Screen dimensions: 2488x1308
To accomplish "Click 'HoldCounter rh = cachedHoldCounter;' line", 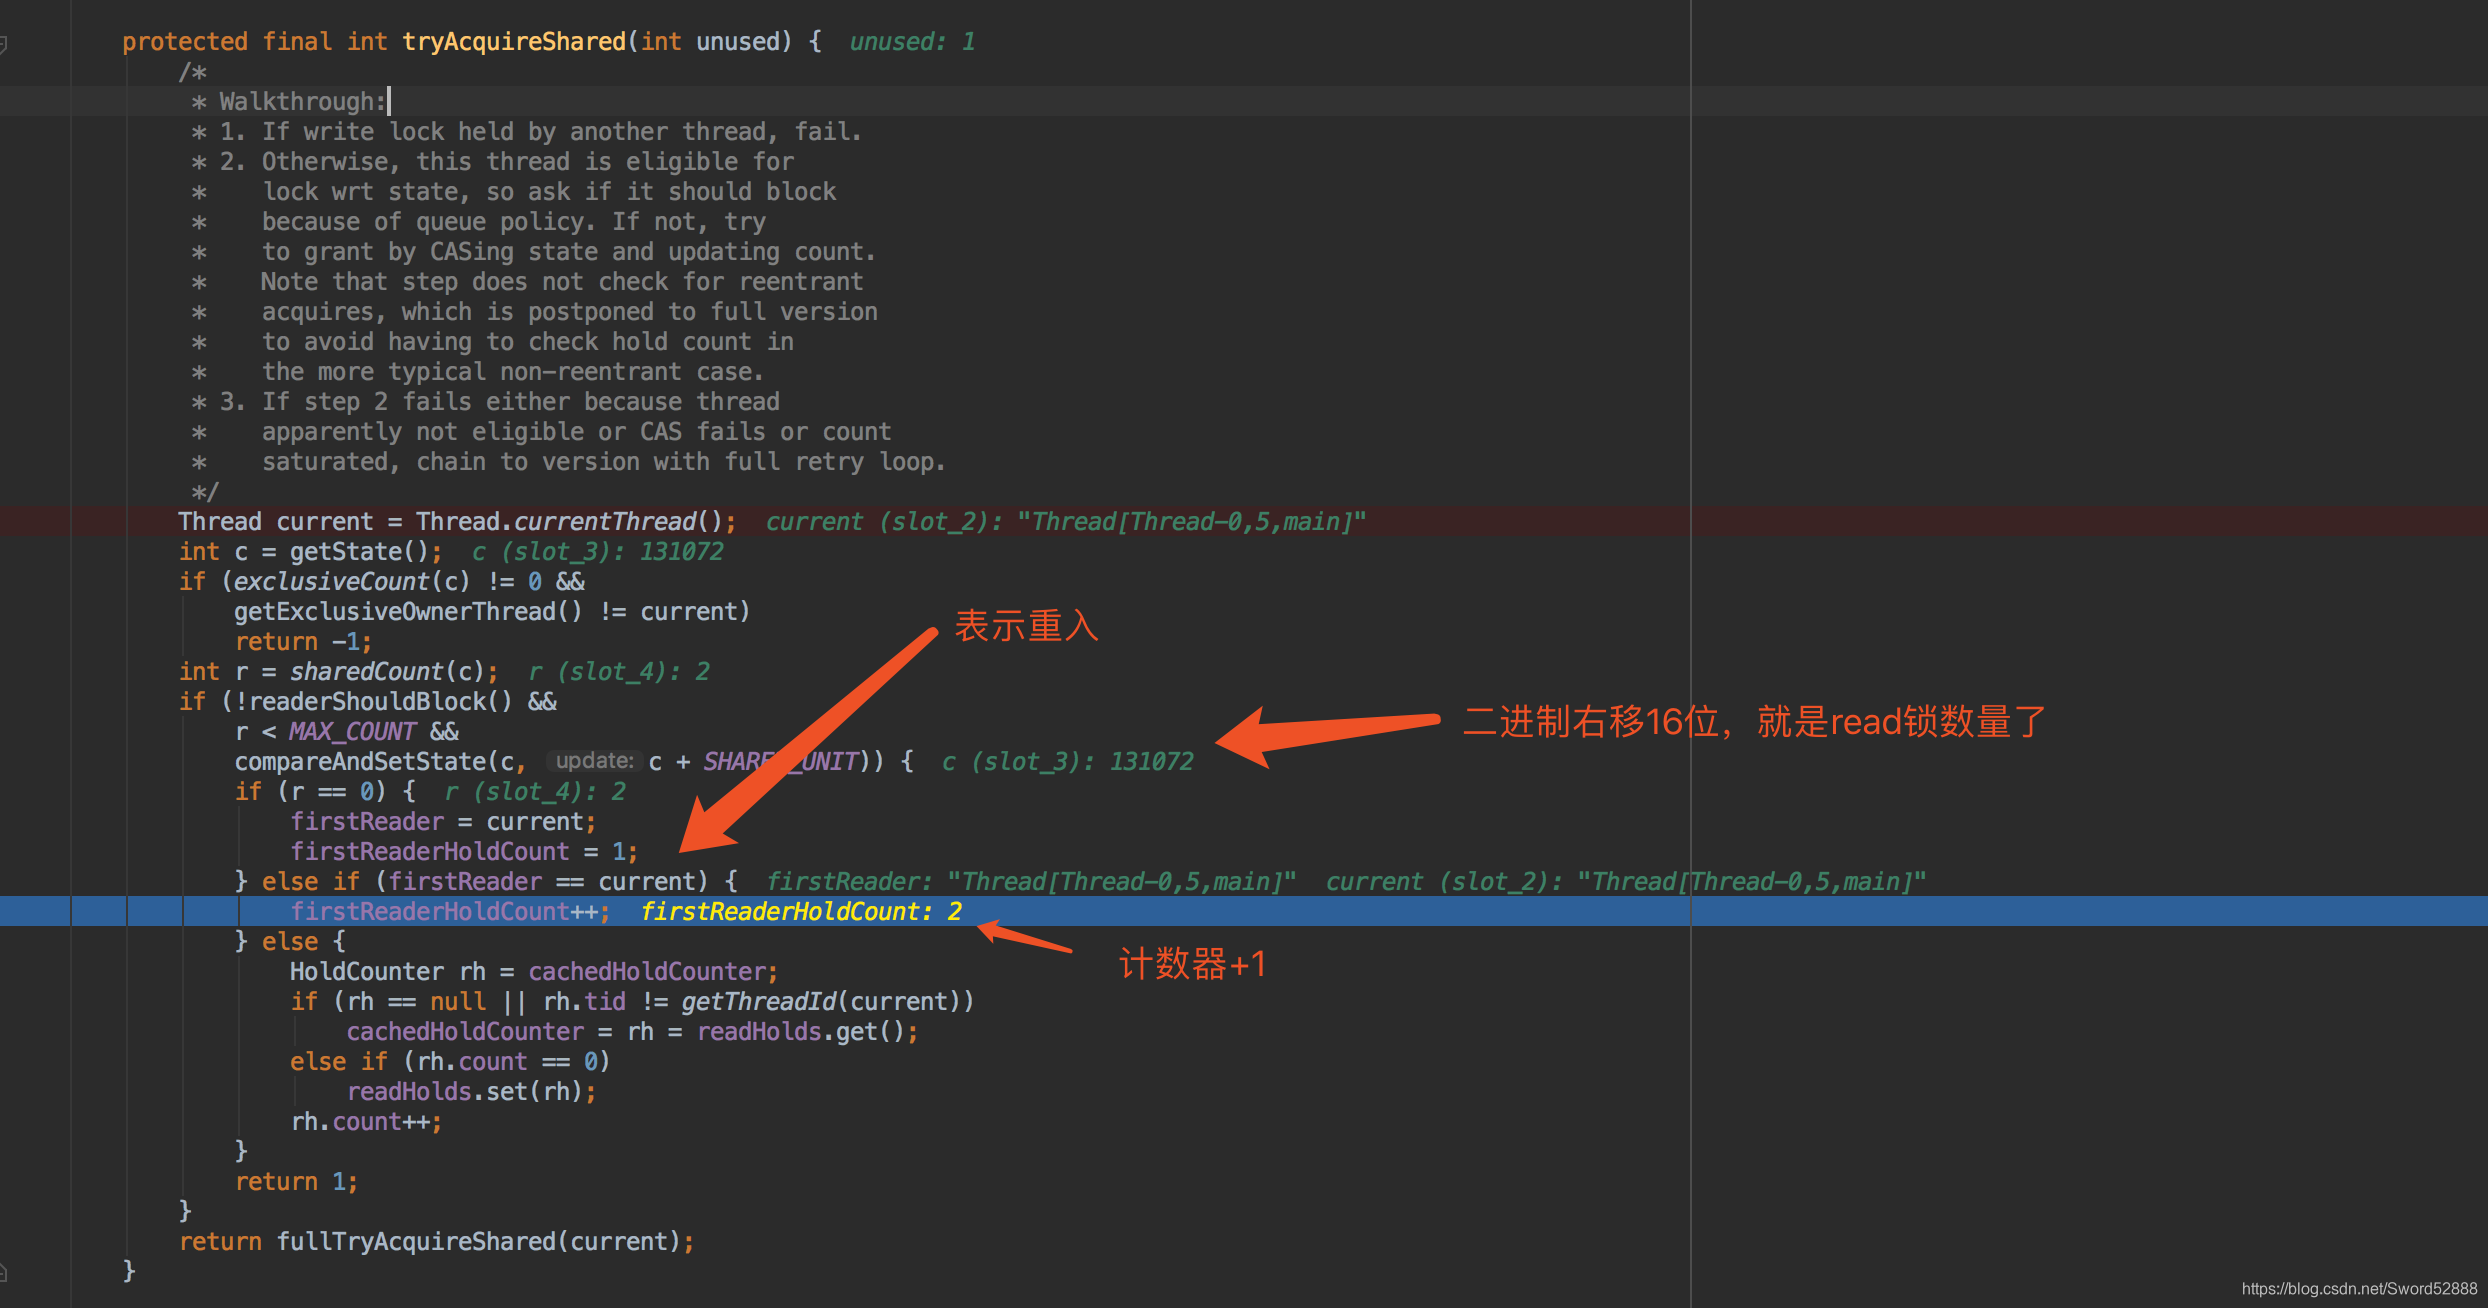I will point(534,972).
